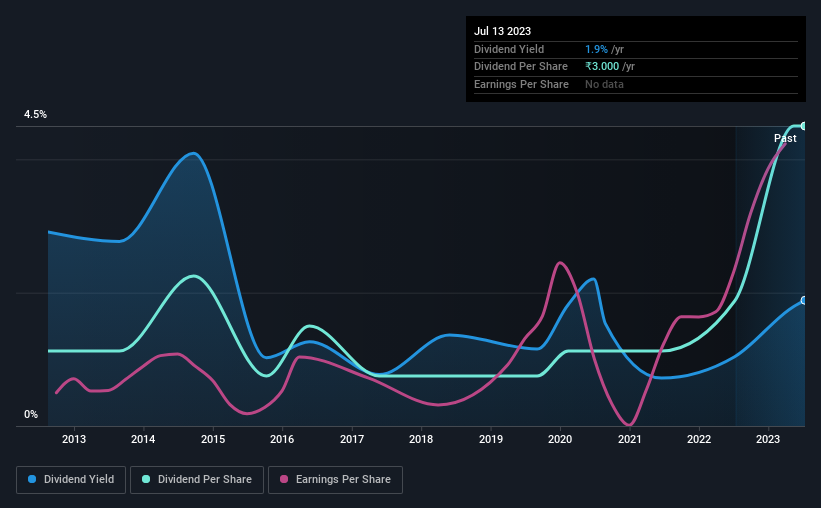The width and height of the screenshot is (821, 508).
Task: Click the teal Dividend Per Share legend dot
Action: tap(146, 479)
